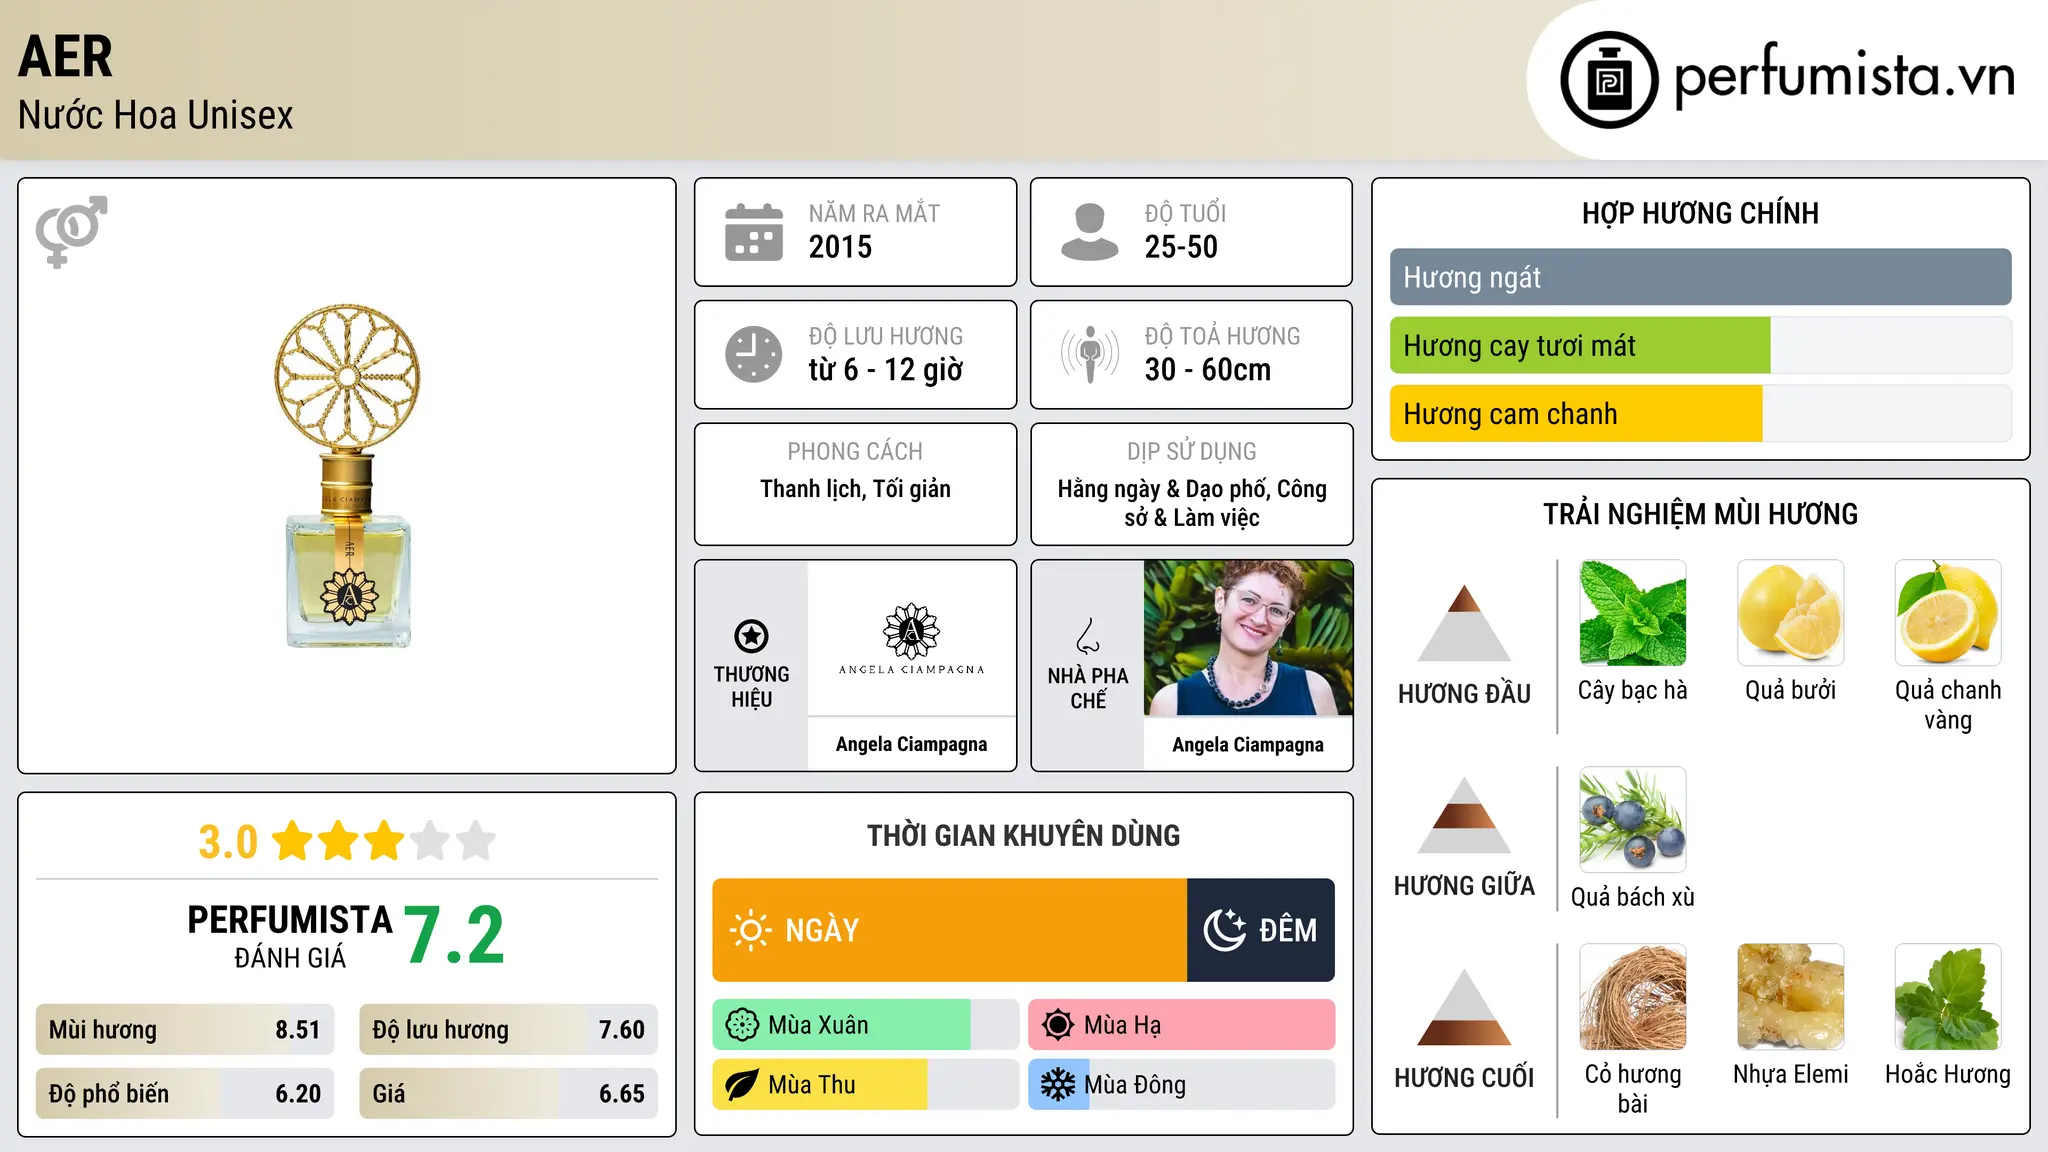Click the Angela Ciampagna brand logo

[x=912, y=639]
